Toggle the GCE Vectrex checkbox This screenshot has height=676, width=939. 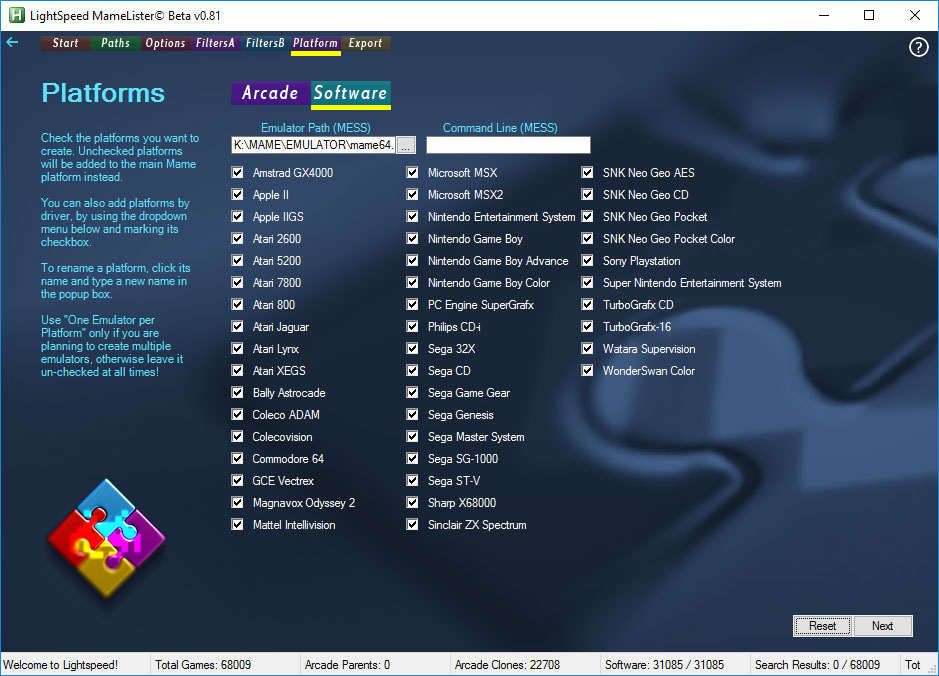(237, 481)
